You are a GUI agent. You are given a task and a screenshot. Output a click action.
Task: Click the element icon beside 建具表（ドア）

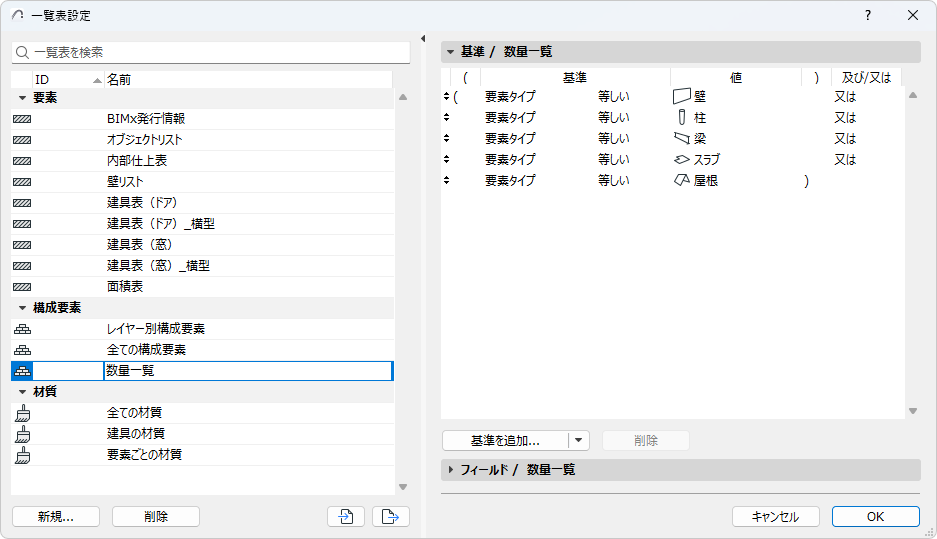(x=22, y=203)
